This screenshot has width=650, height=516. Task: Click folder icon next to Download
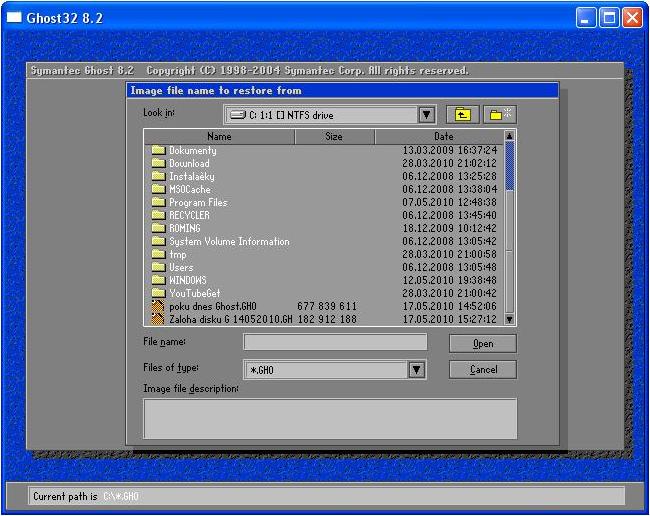tap(158, 163)
